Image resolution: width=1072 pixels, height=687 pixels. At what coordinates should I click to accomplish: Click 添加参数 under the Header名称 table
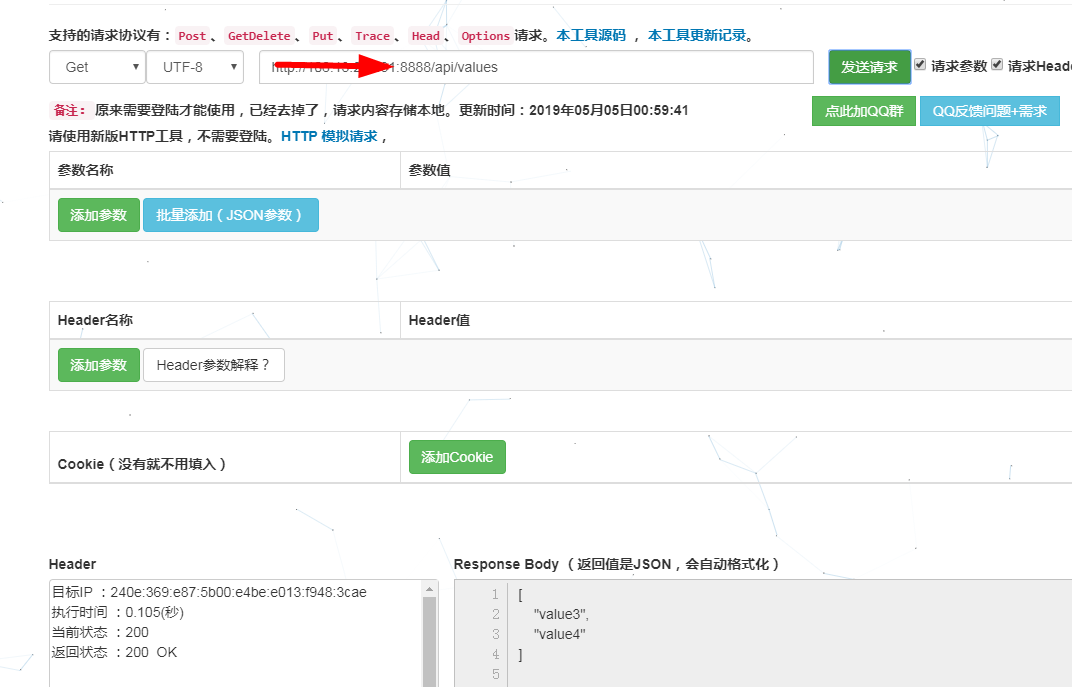pyautogui.click(x=98, y=365)
